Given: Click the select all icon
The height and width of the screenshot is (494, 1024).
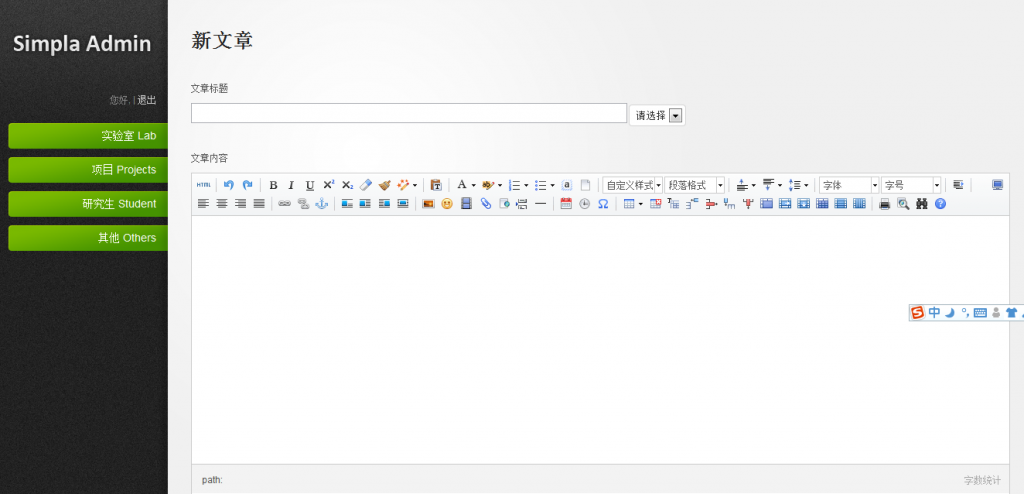Looking at the screenshot, I should point(567,186).
